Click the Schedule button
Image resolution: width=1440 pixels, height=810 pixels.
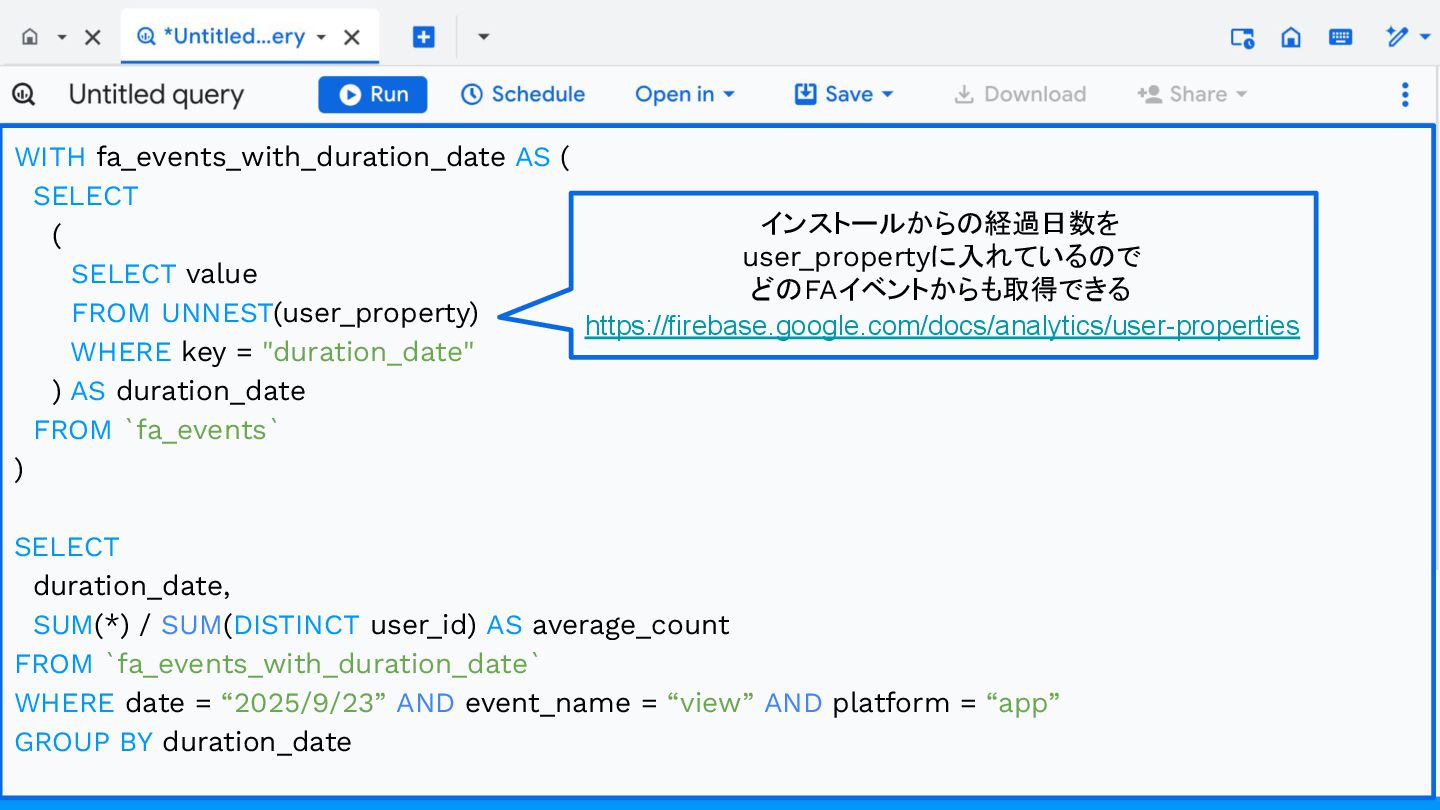[523, 94]
